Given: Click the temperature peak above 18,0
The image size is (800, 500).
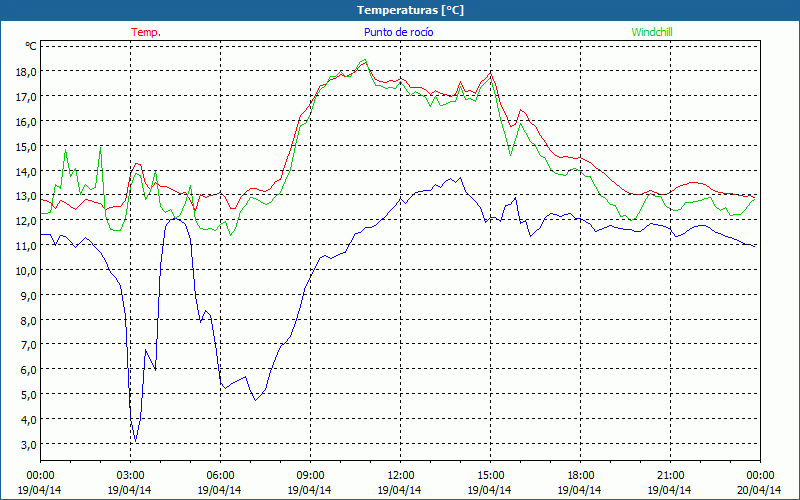Looking at the screenshot, I should point(365,62).
